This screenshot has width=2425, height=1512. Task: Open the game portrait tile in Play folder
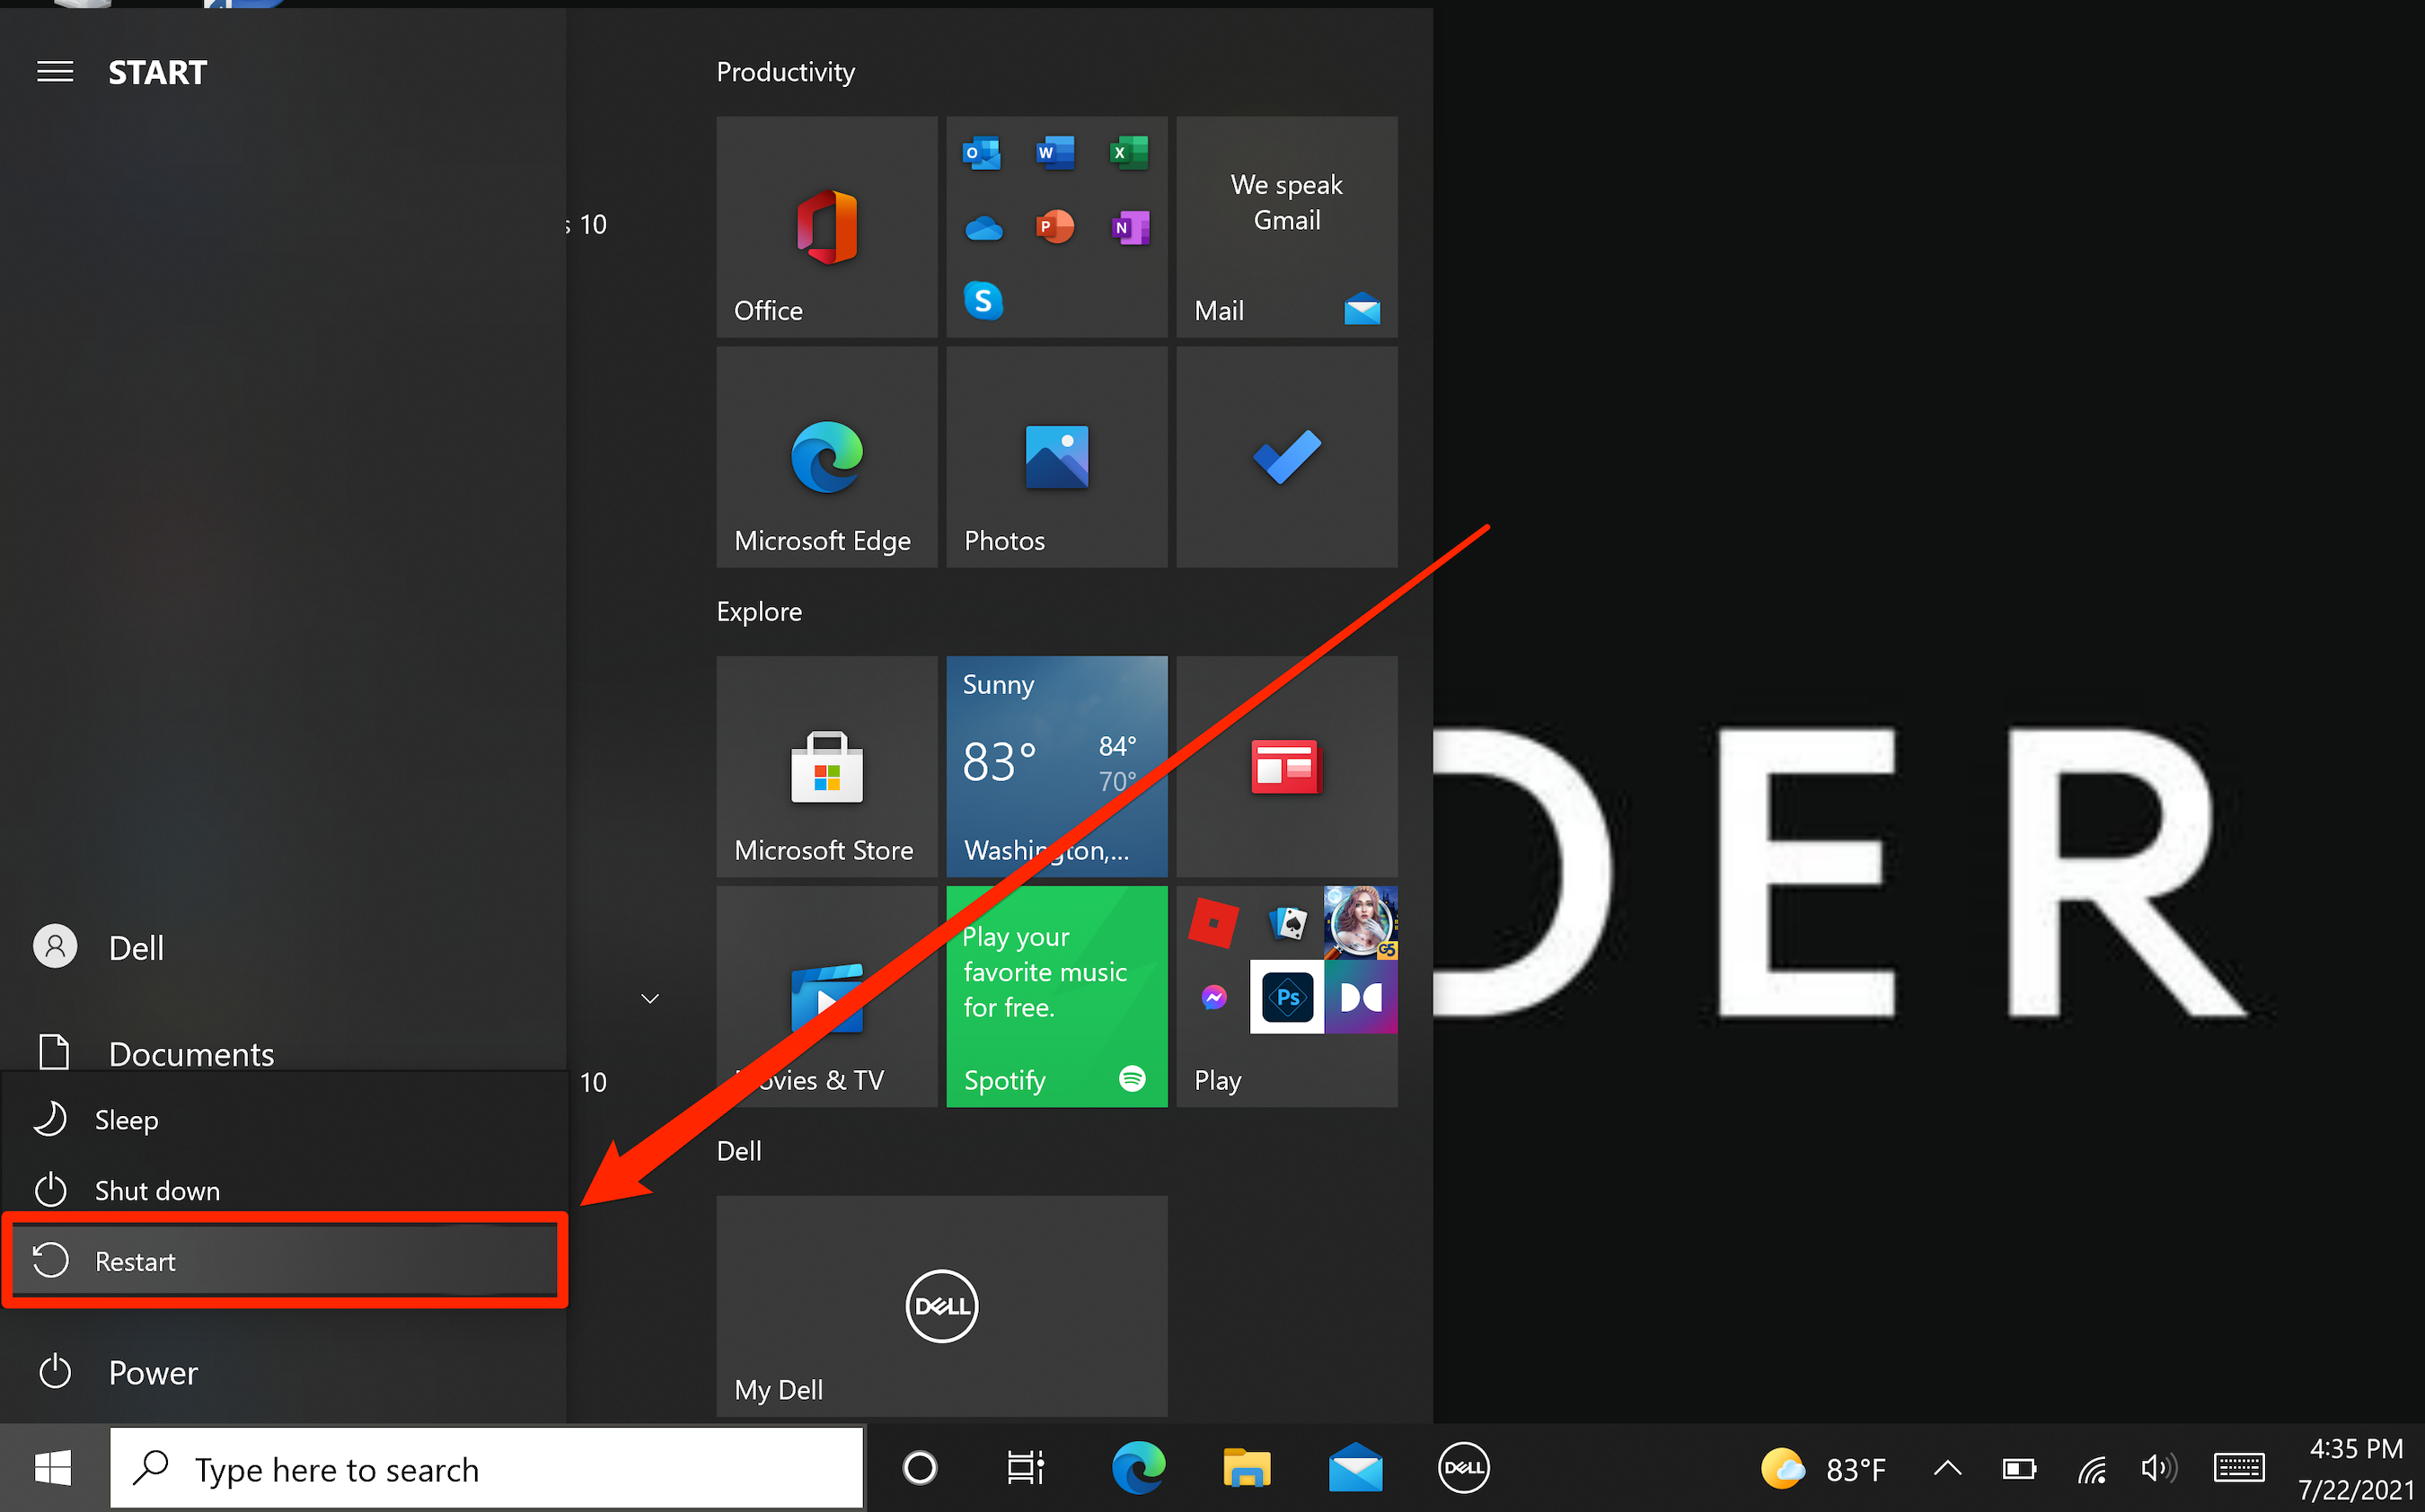tap(1361, 922)
